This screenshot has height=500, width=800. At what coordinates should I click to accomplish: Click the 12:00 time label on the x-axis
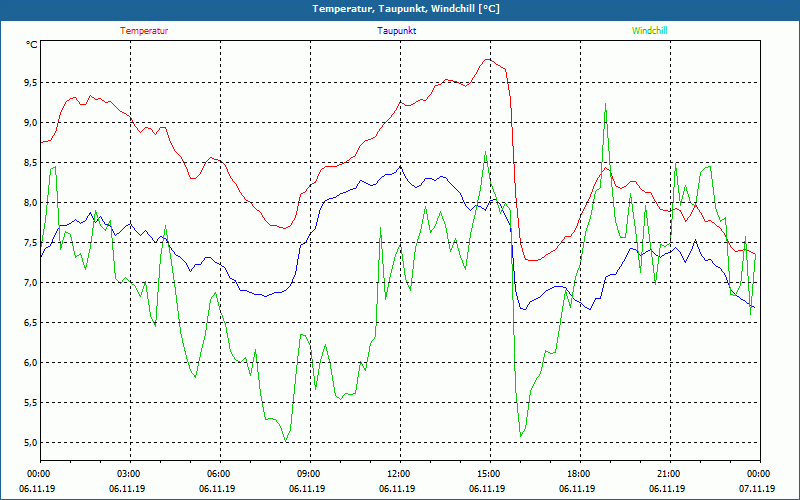click(x=400, y=474)
